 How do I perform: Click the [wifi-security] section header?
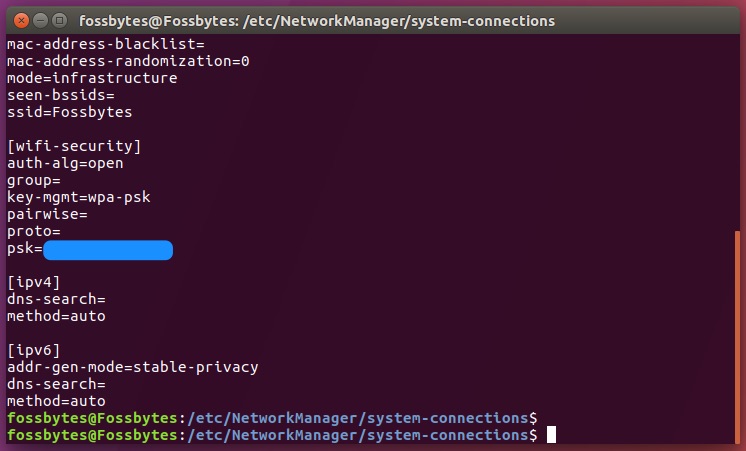click(74, 146)
